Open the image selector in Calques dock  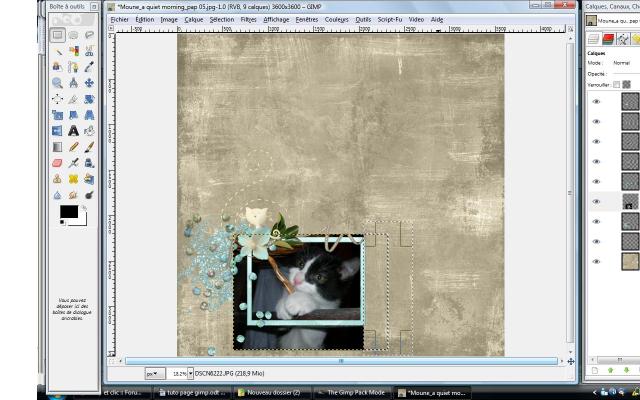[x=612, y=20]
